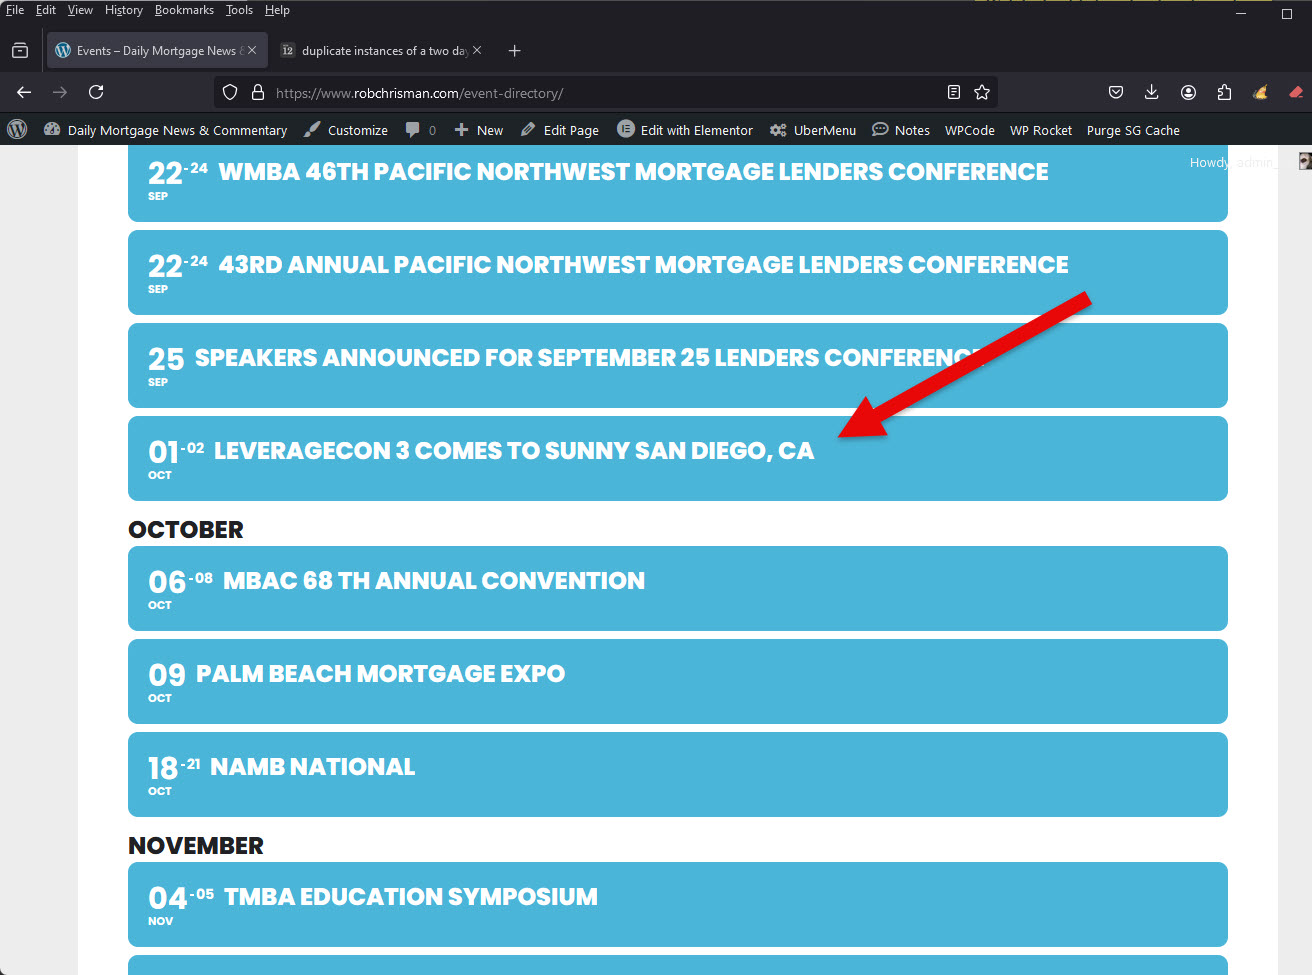
Task: Focus the address bar URL field
Action: click(x=606, y=93)
